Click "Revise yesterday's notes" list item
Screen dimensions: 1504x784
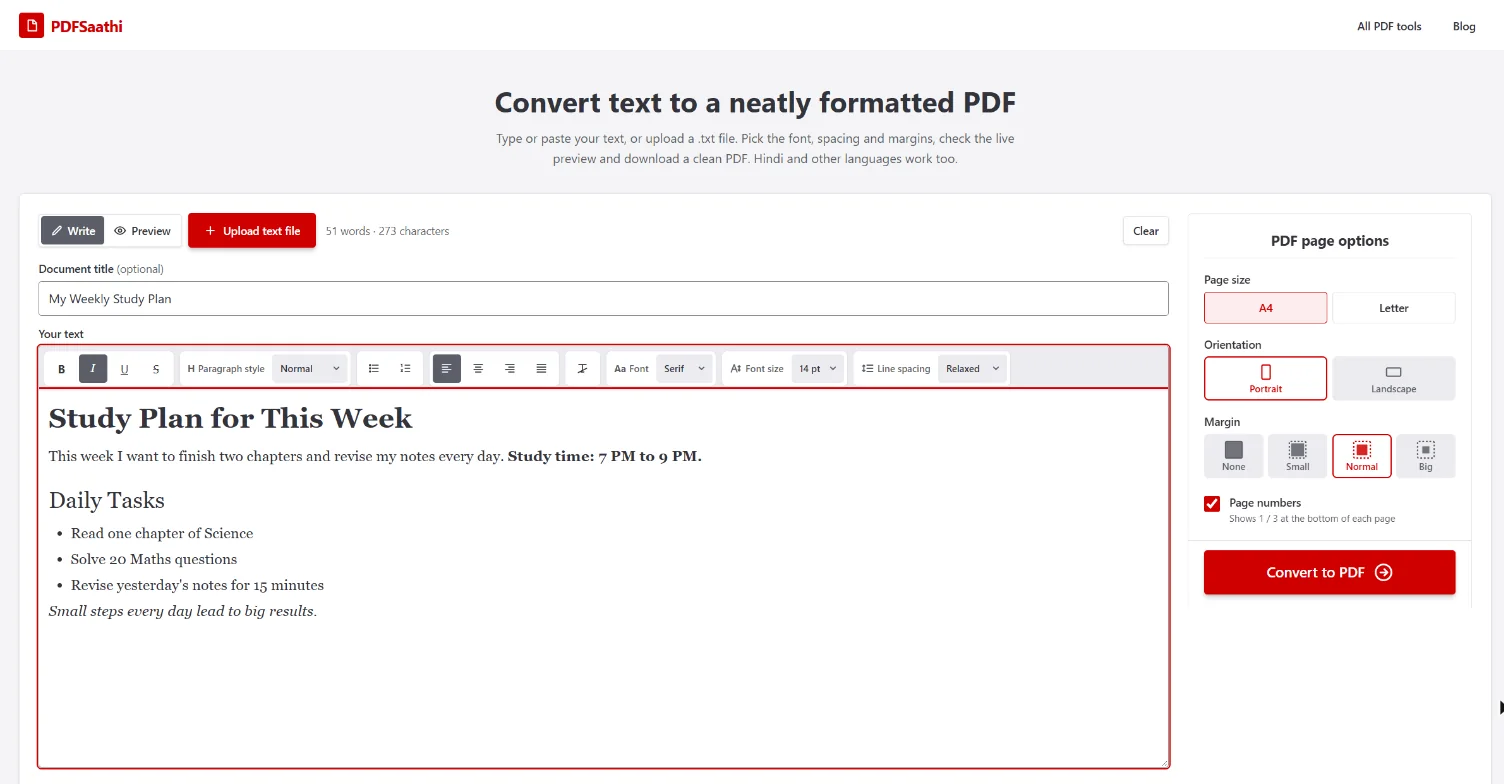coord(197,585)
